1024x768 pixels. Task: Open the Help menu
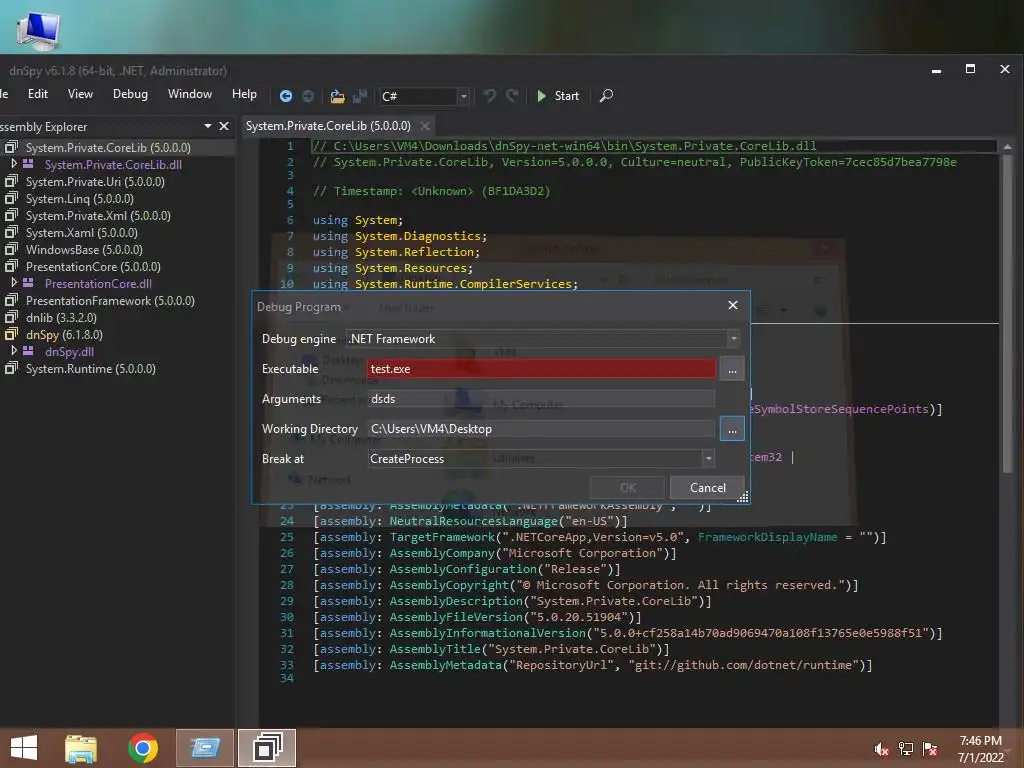244,94
